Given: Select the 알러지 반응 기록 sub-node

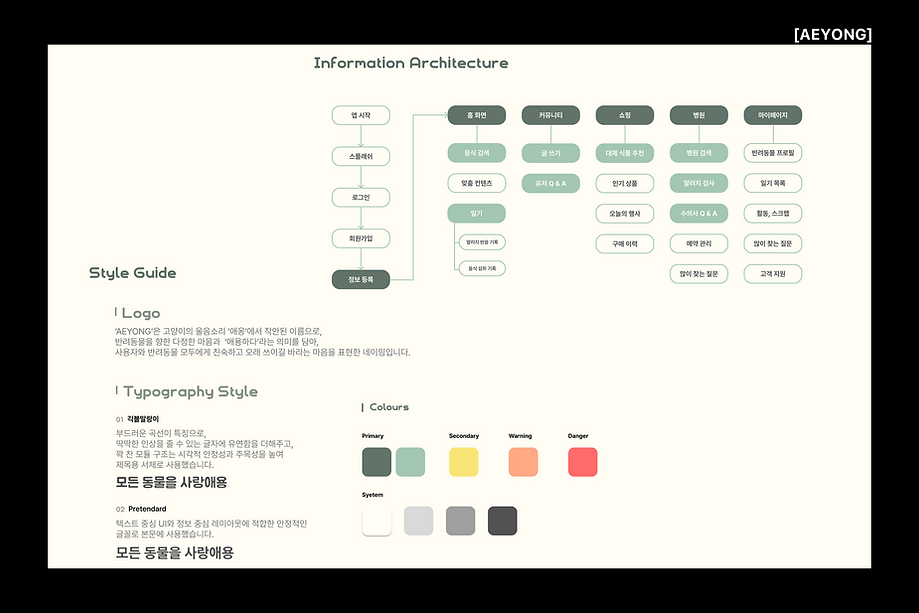Looking at the screenshot, I should click(482, 242).
